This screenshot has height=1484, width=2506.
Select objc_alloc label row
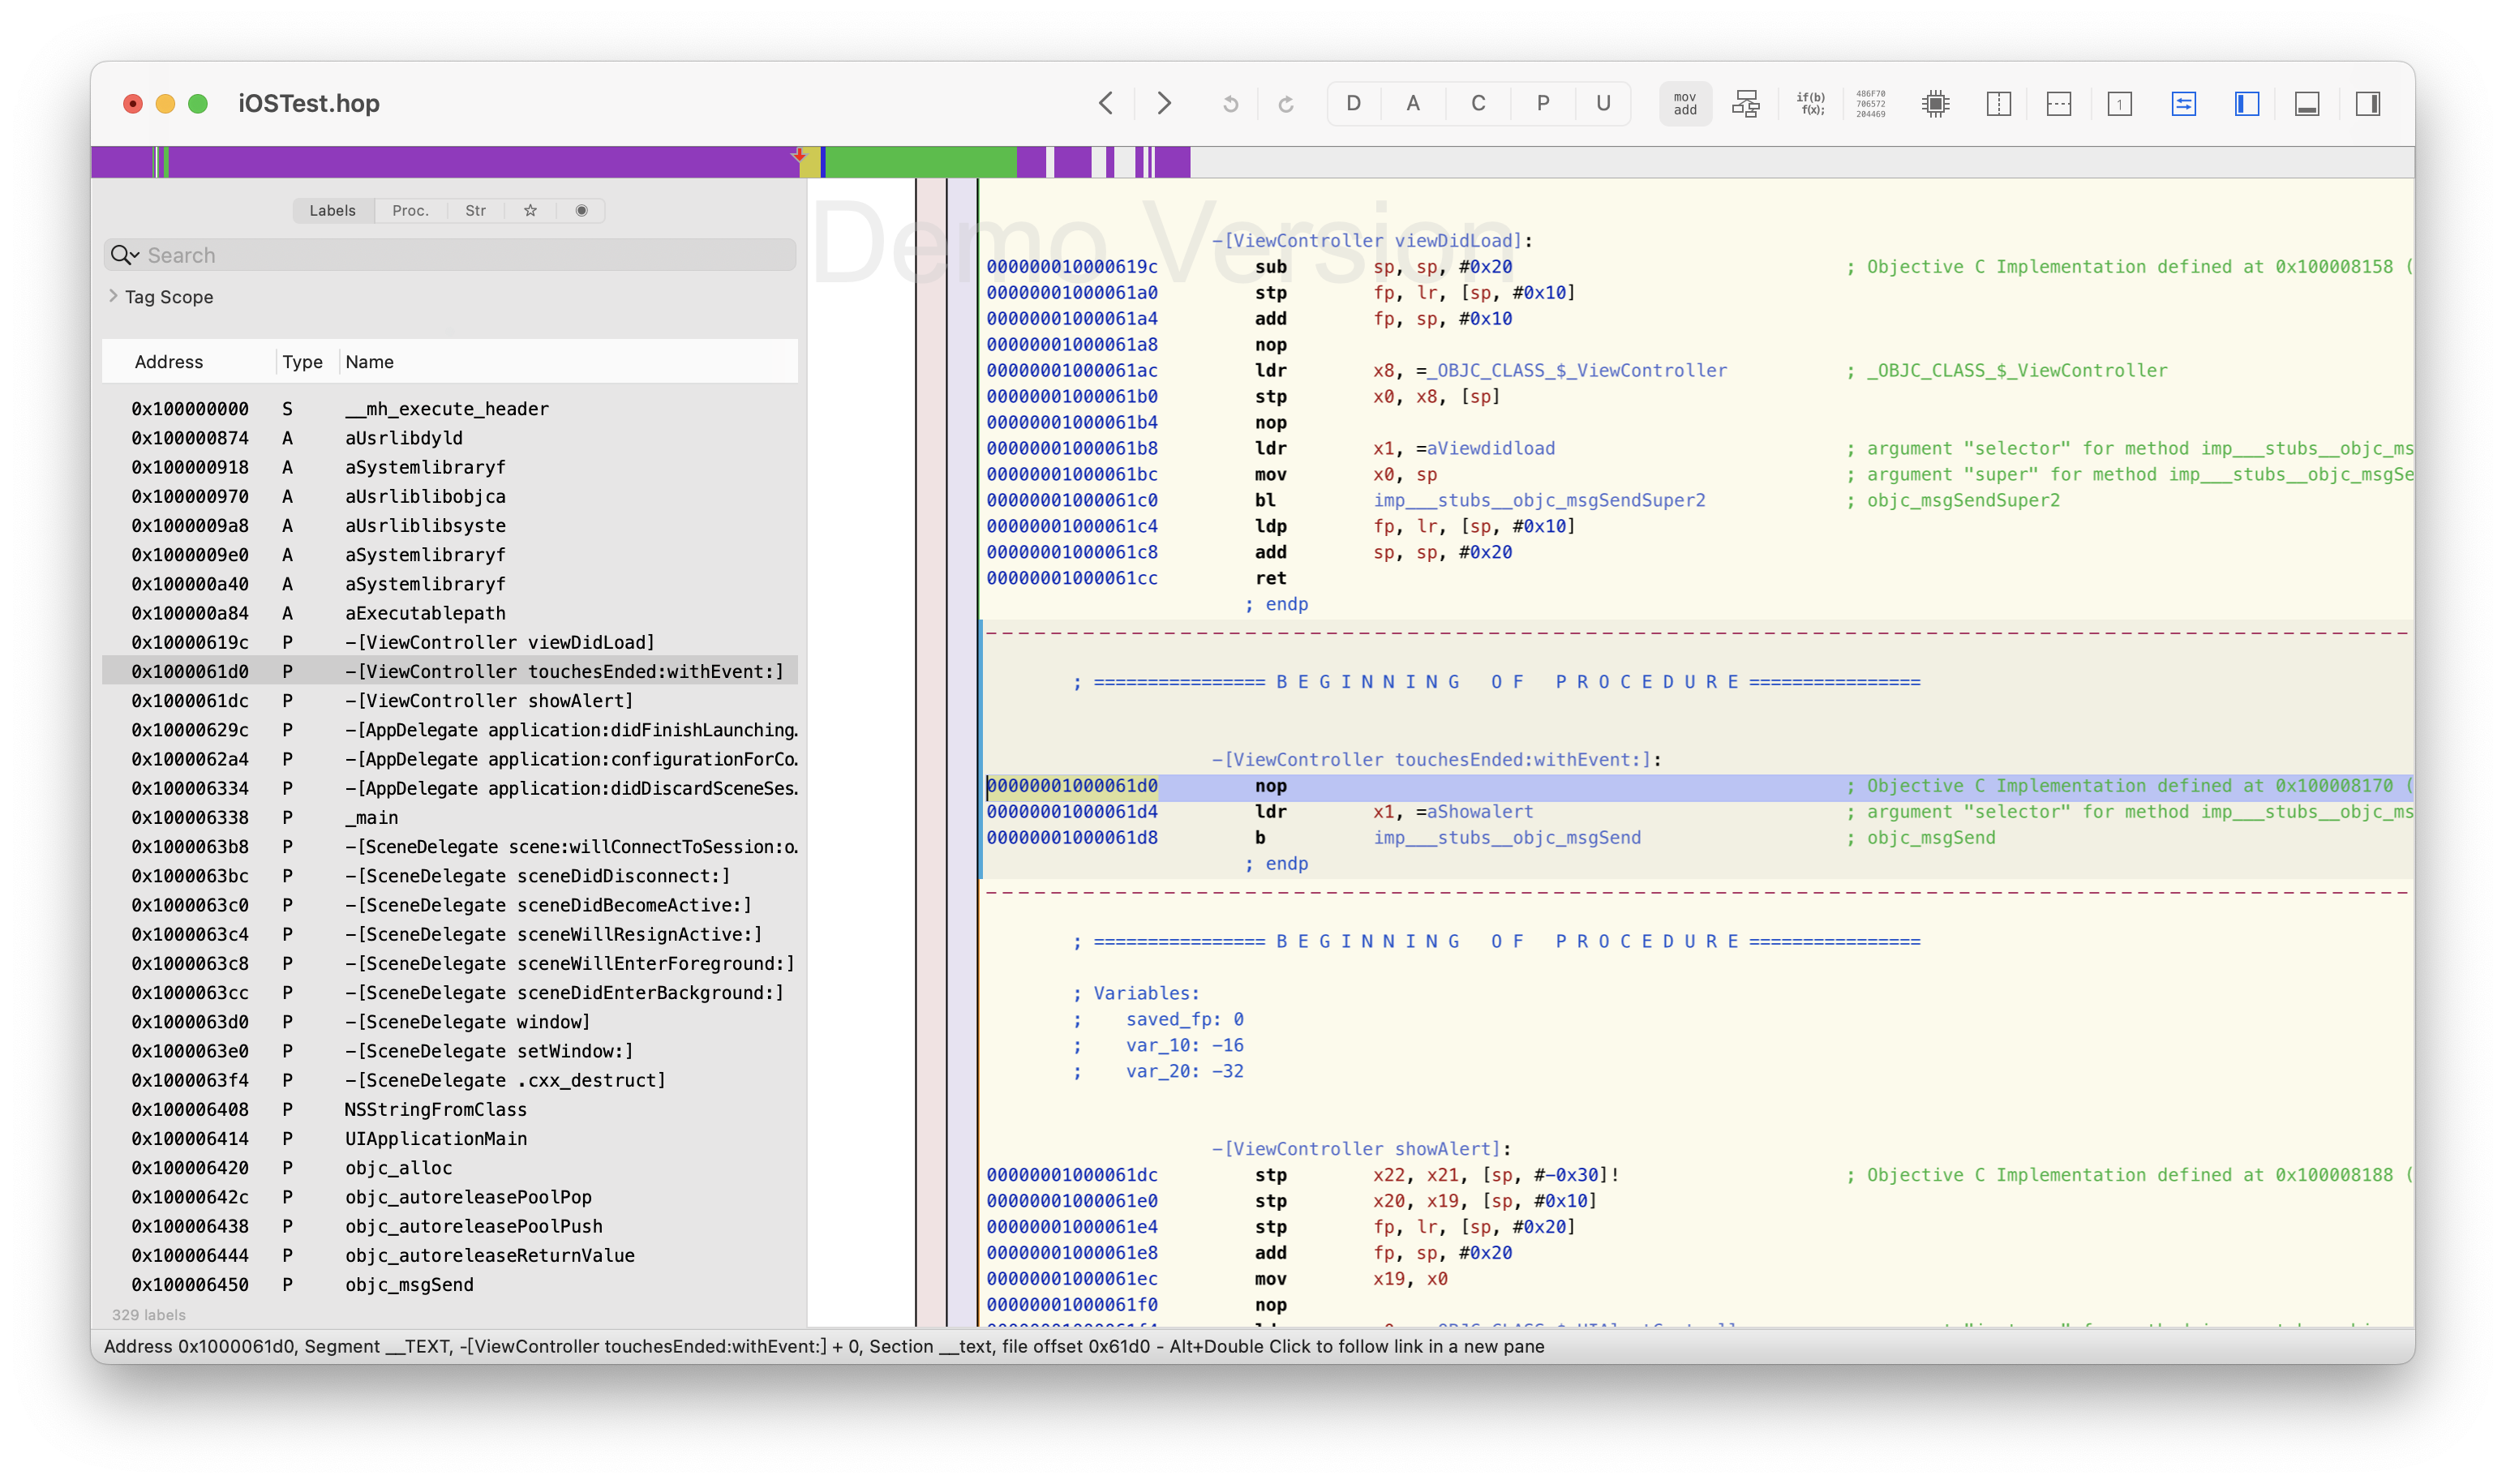tap(450, 1168)
